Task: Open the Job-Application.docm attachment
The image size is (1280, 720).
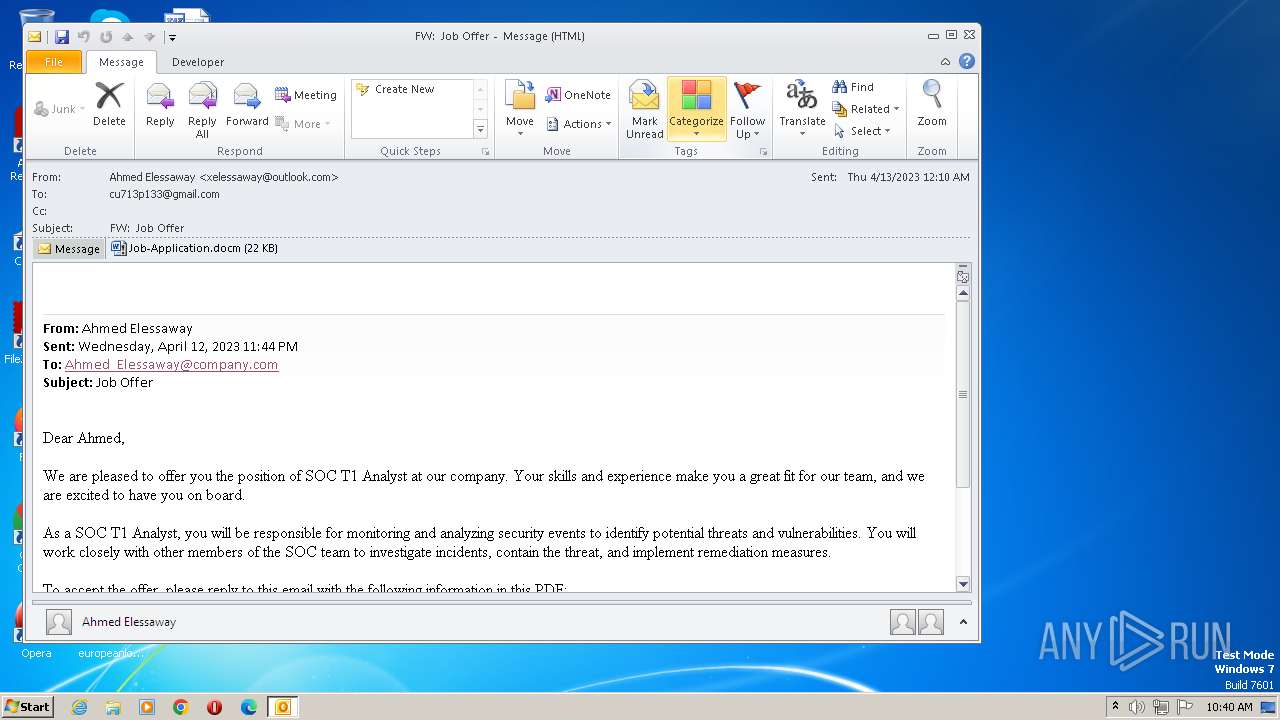Action: tap(194, 248)
